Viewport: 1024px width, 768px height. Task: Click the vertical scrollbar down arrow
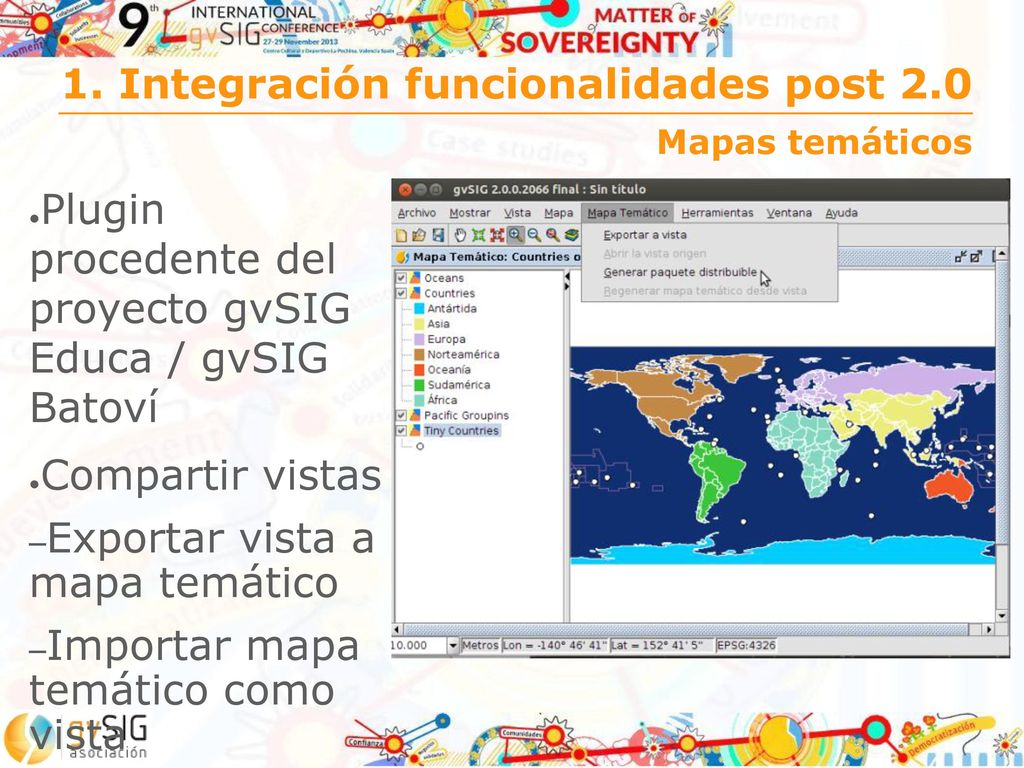coord(1002,616)
